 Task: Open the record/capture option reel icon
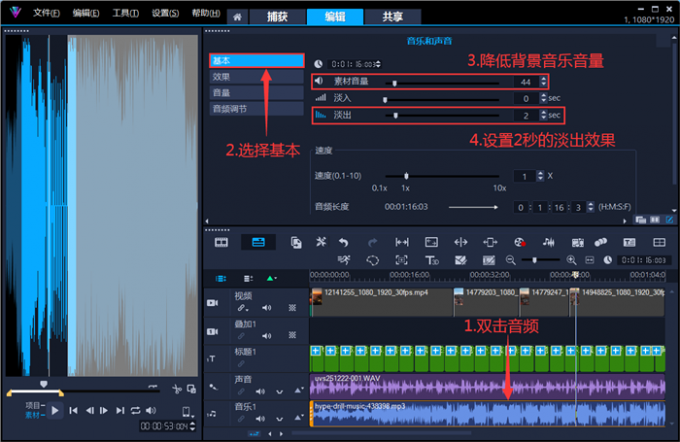point(519,242)
